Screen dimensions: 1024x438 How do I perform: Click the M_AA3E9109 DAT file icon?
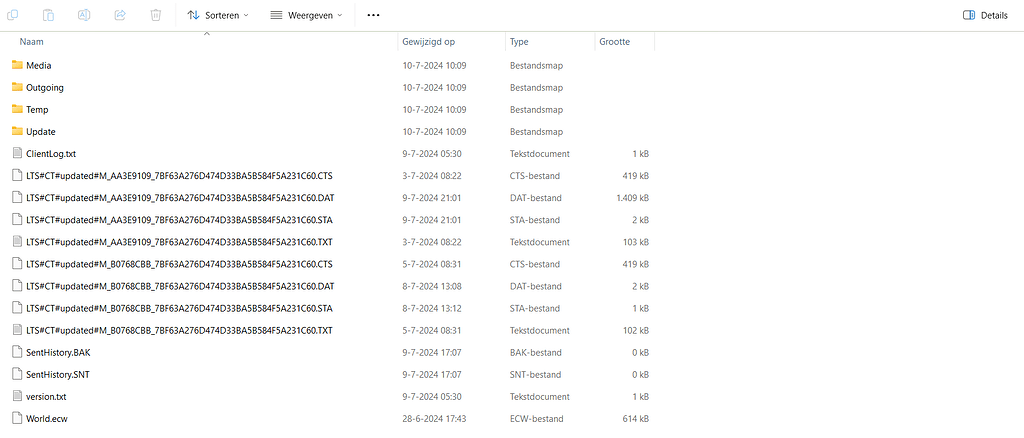click(18, 197)
